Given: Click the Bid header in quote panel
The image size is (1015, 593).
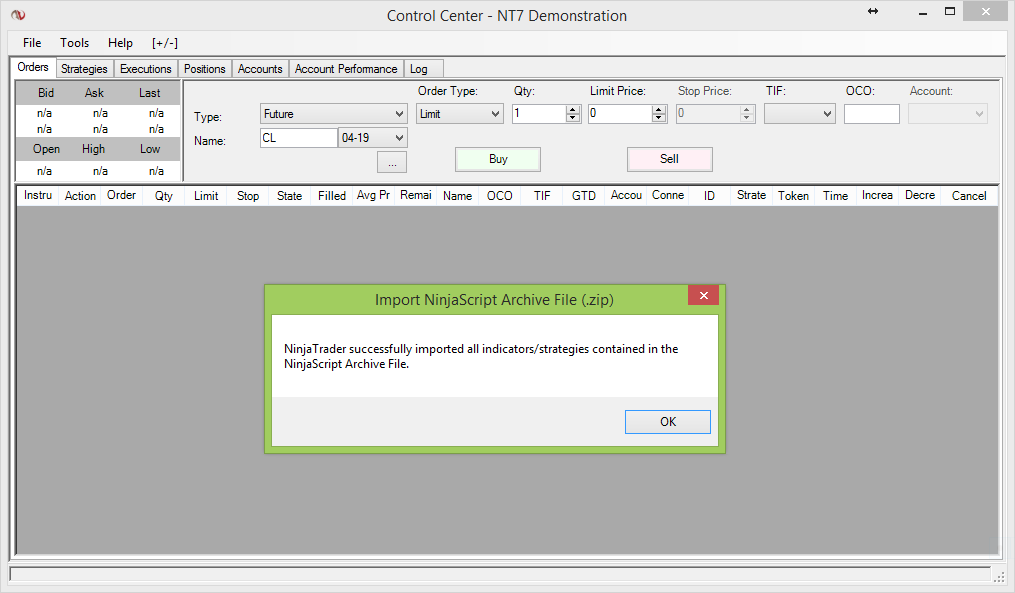Looking at the screenshot, I should click(45, 93).
